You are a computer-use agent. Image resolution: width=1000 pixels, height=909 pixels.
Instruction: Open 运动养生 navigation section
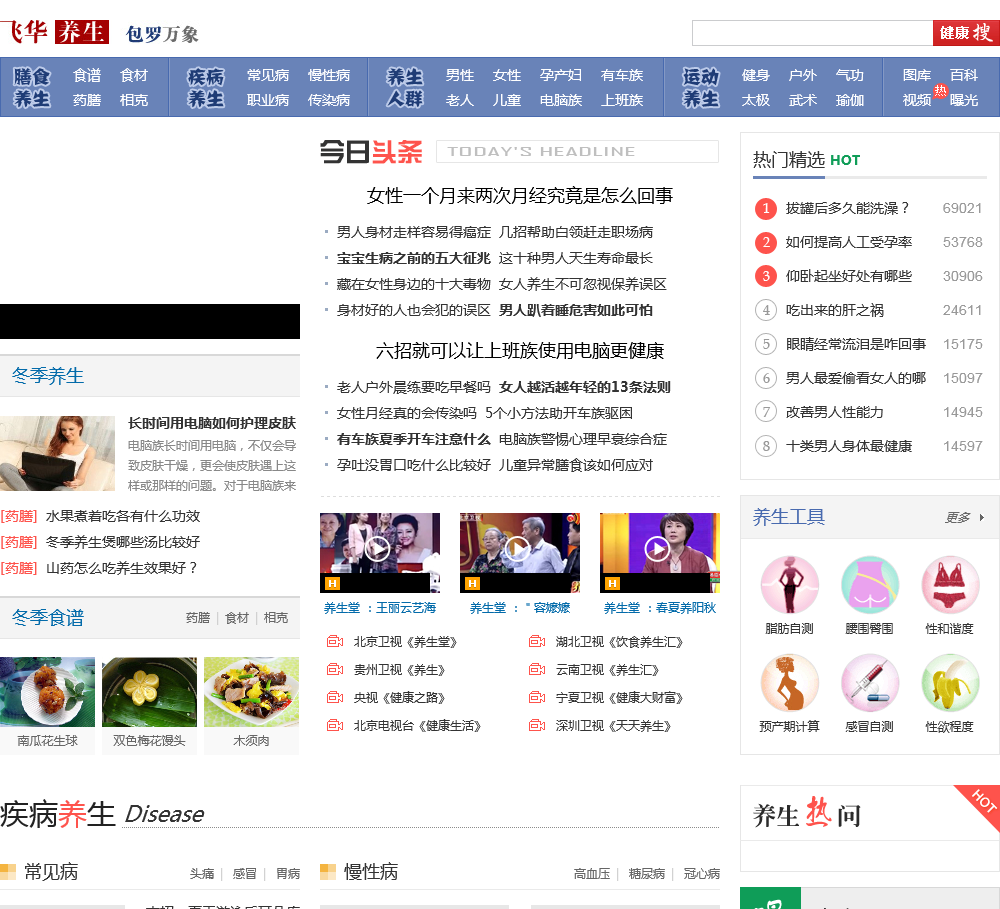coord(701,87)
